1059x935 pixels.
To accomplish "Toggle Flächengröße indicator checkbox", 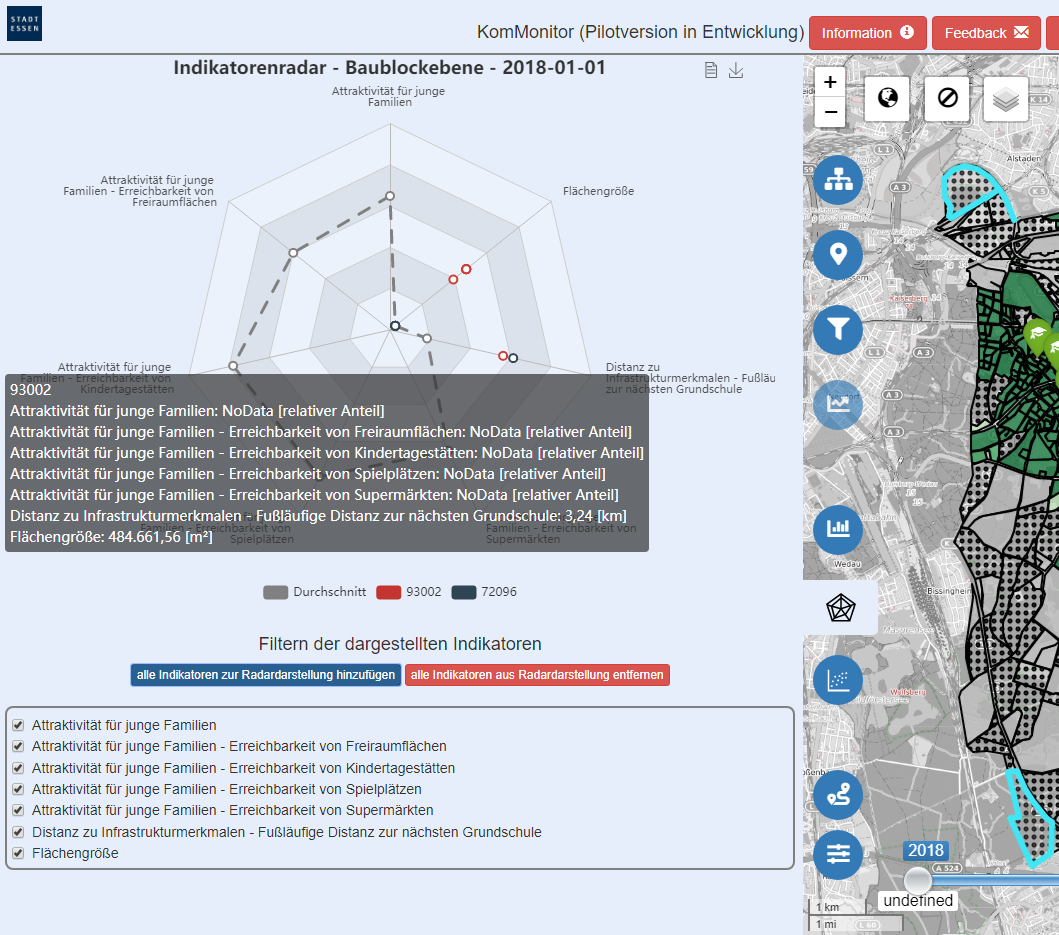I will [18, 853].
